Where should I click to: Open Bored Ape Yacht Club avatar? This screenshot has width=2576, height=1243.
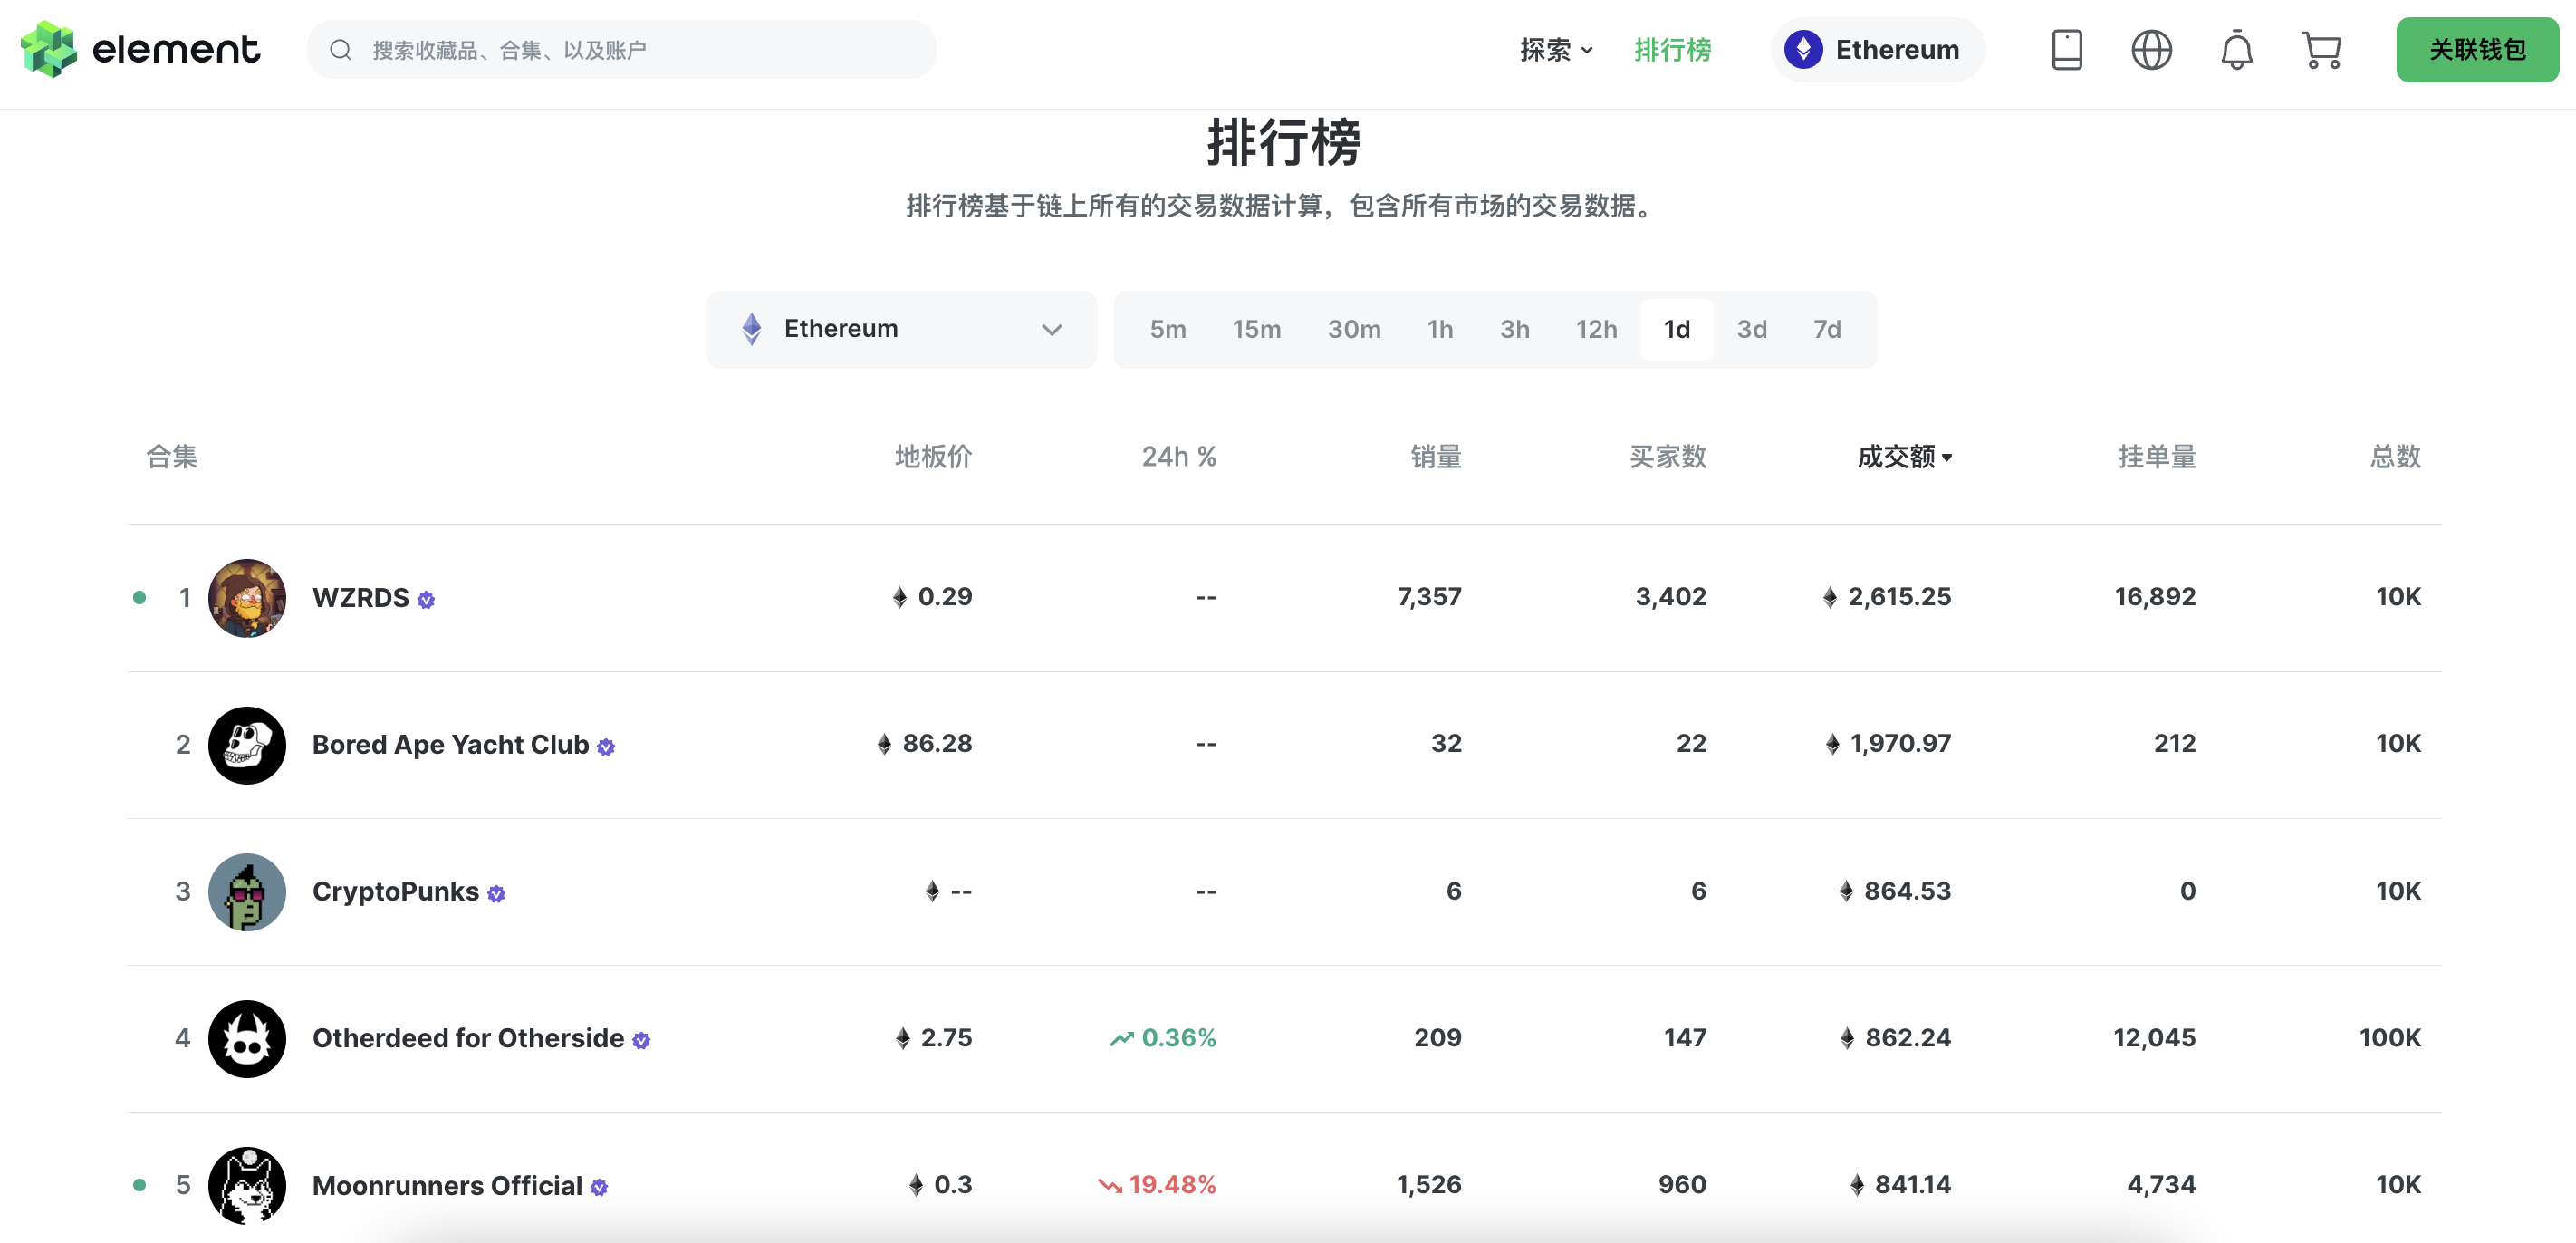click(x=247, y=745)
